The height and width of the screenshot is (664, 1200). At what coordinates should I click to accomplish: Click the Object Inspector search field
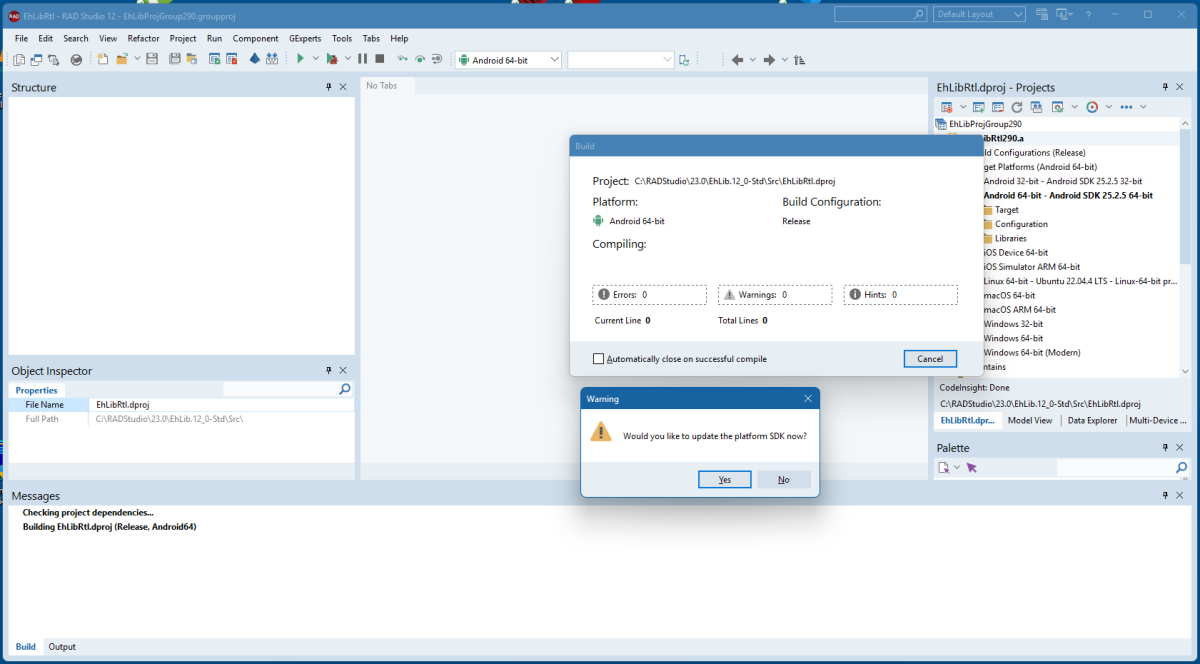click(287, 389)
